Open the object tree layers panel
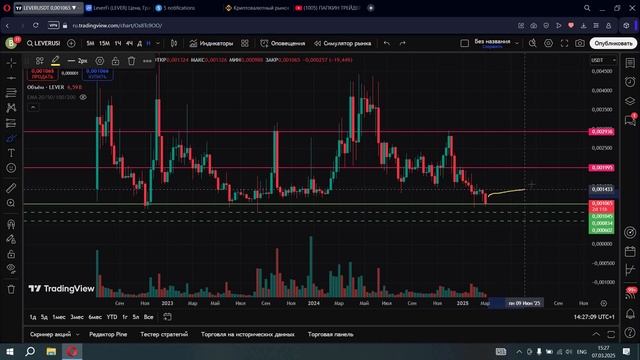The height and width of the screenshot is (360, 640). point(630,101)
